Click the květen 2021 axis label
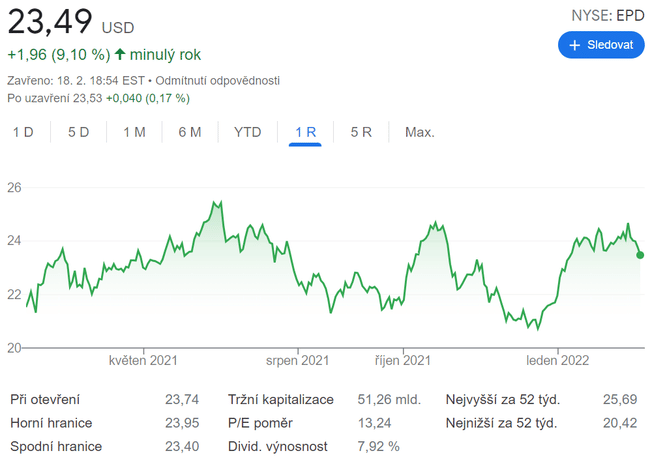The height and width of the screenshot is (460, 650). [x=143, y=360]
